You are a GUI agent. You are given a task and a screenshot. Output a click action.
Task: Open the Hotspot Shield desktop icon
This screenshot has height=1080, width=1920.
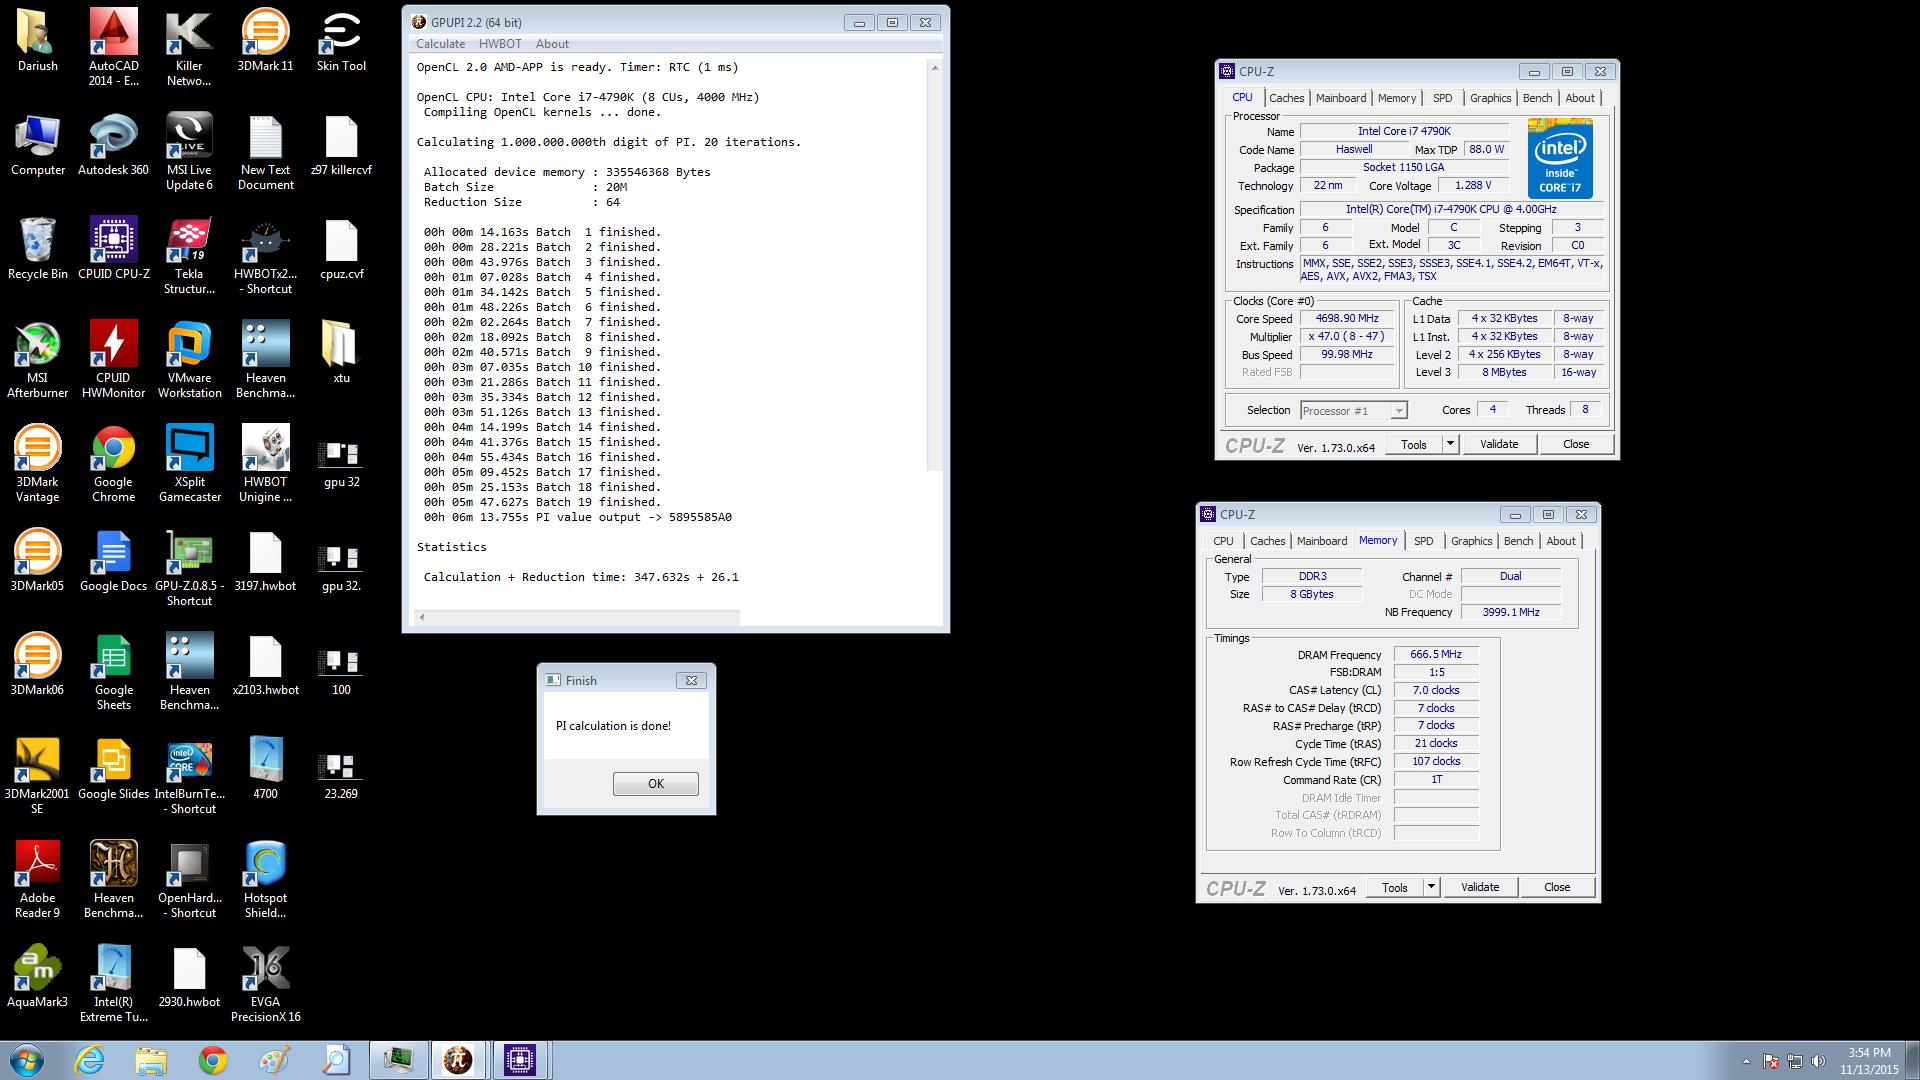click(265, 880)
